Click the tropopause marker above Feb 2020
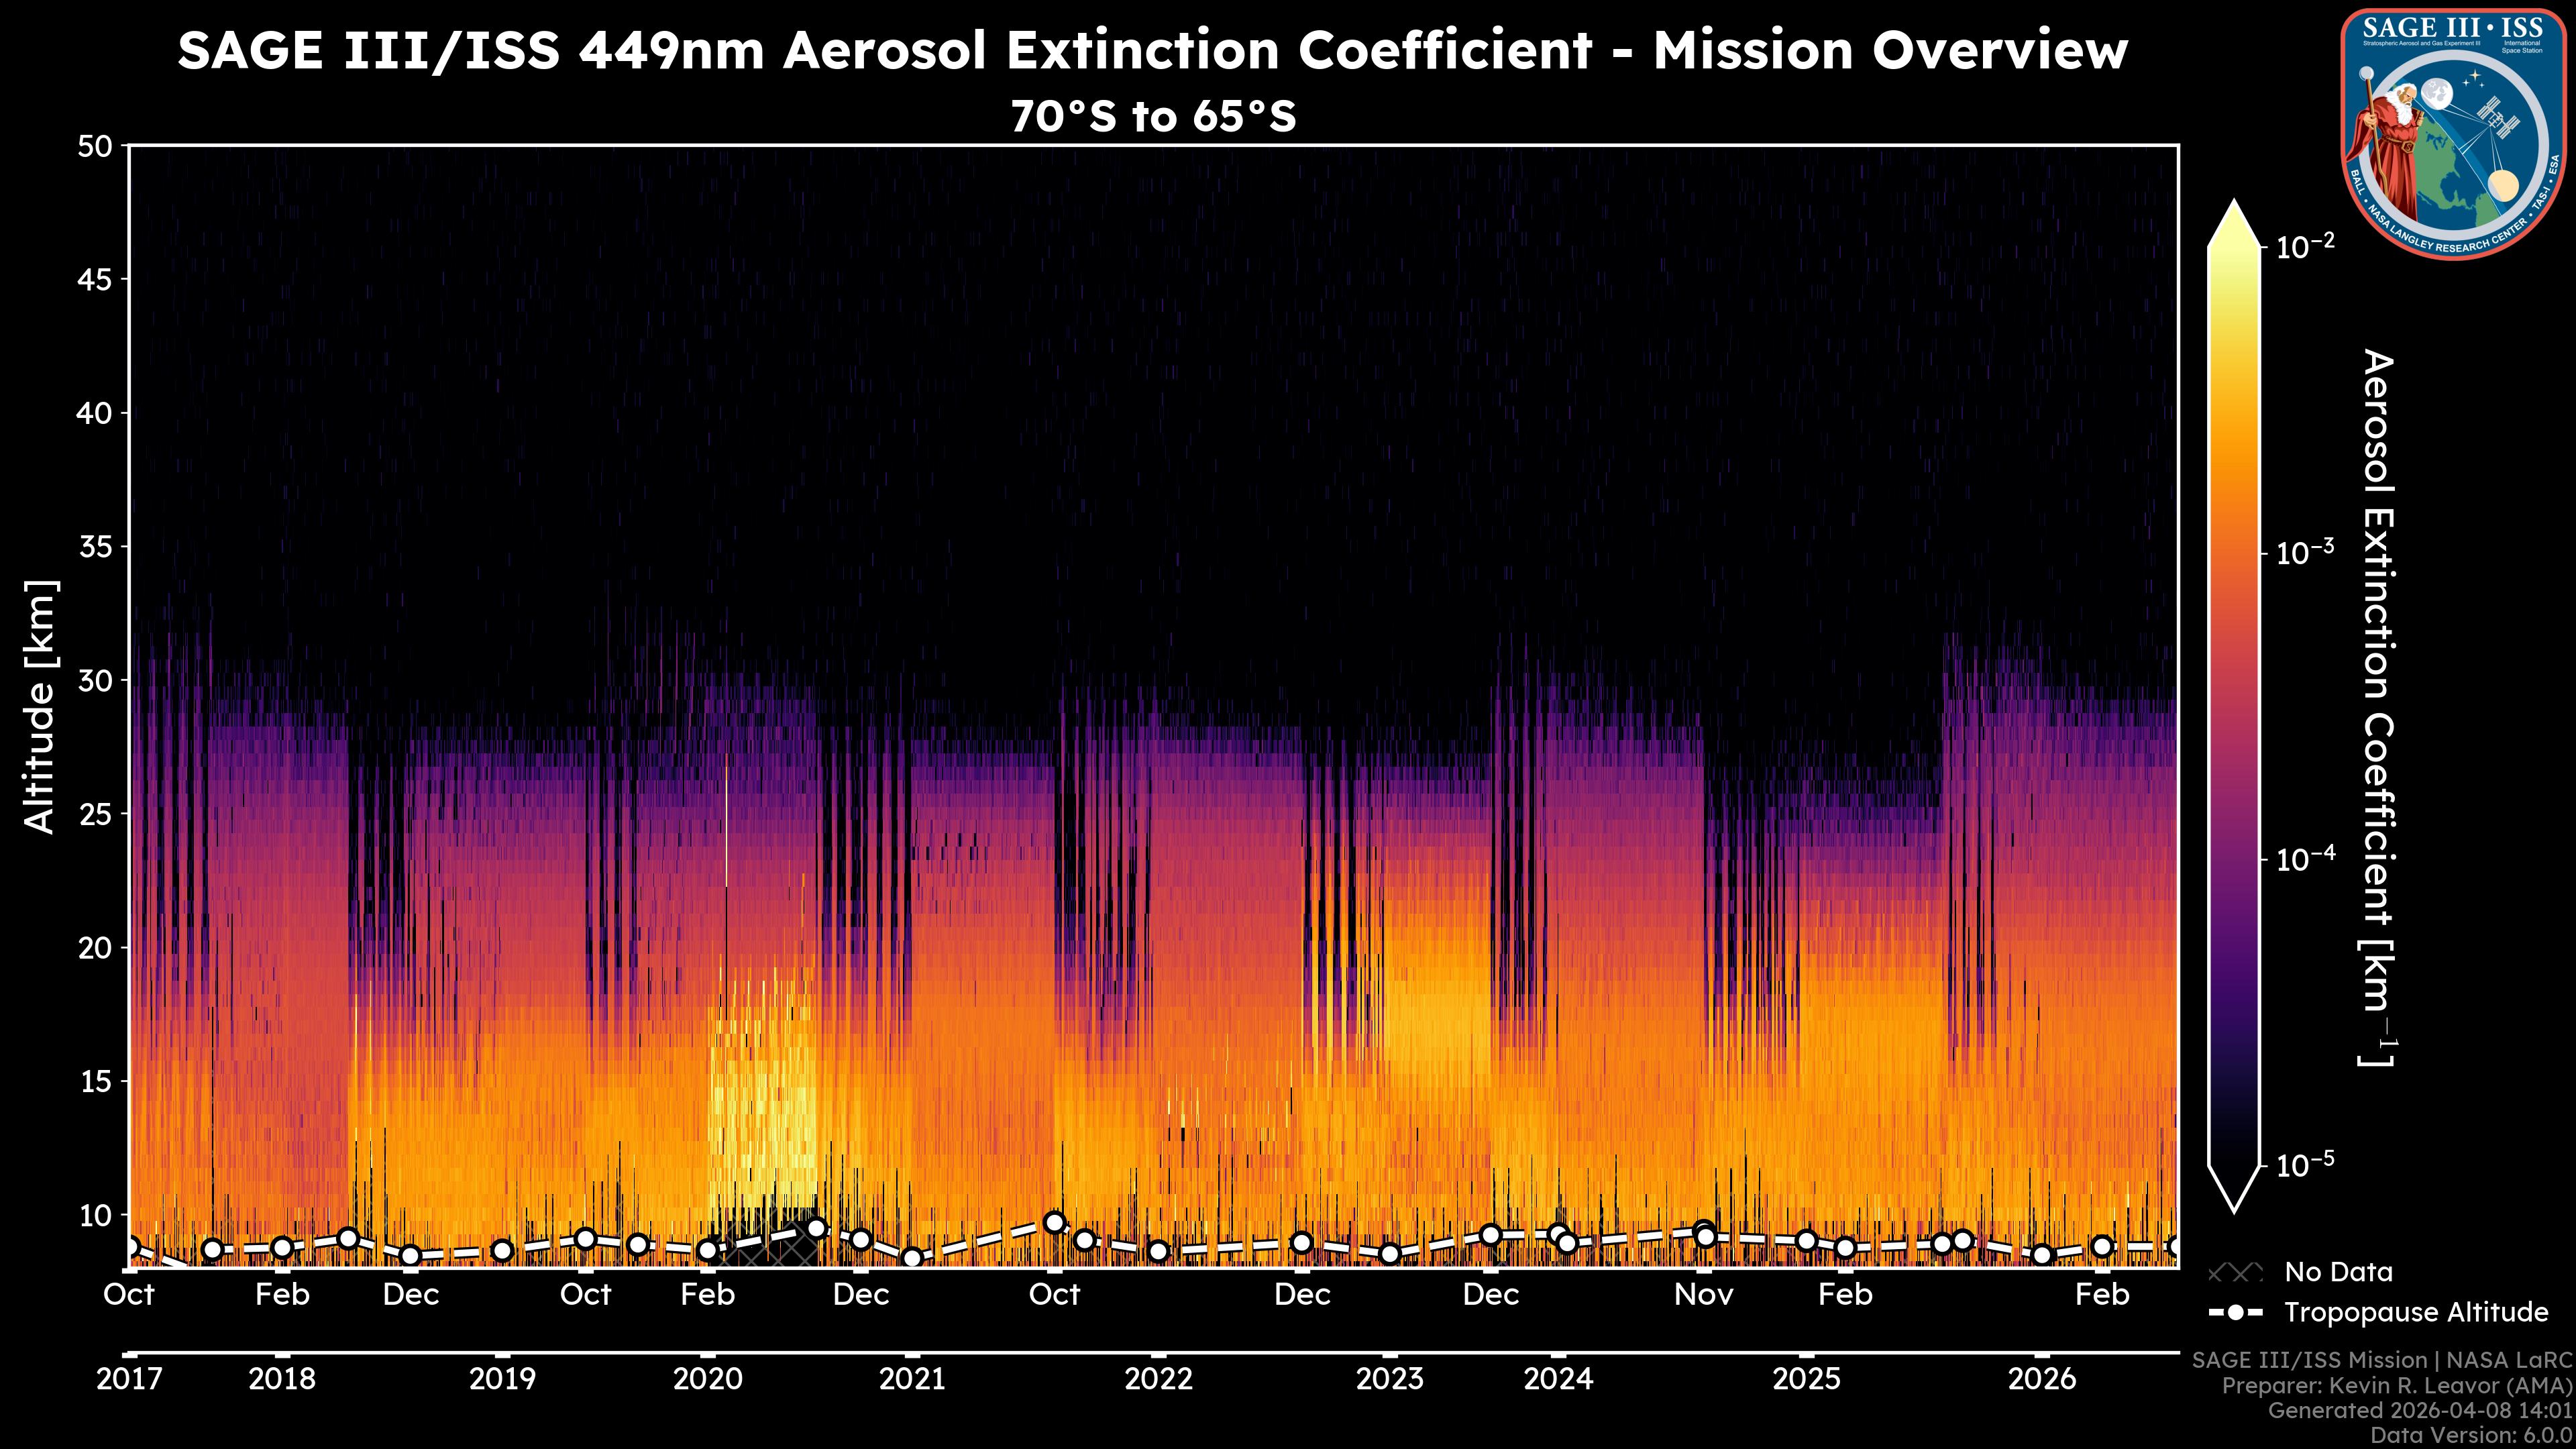This screenshot has height=1449, width=2576. click(x=708, y=1250)
